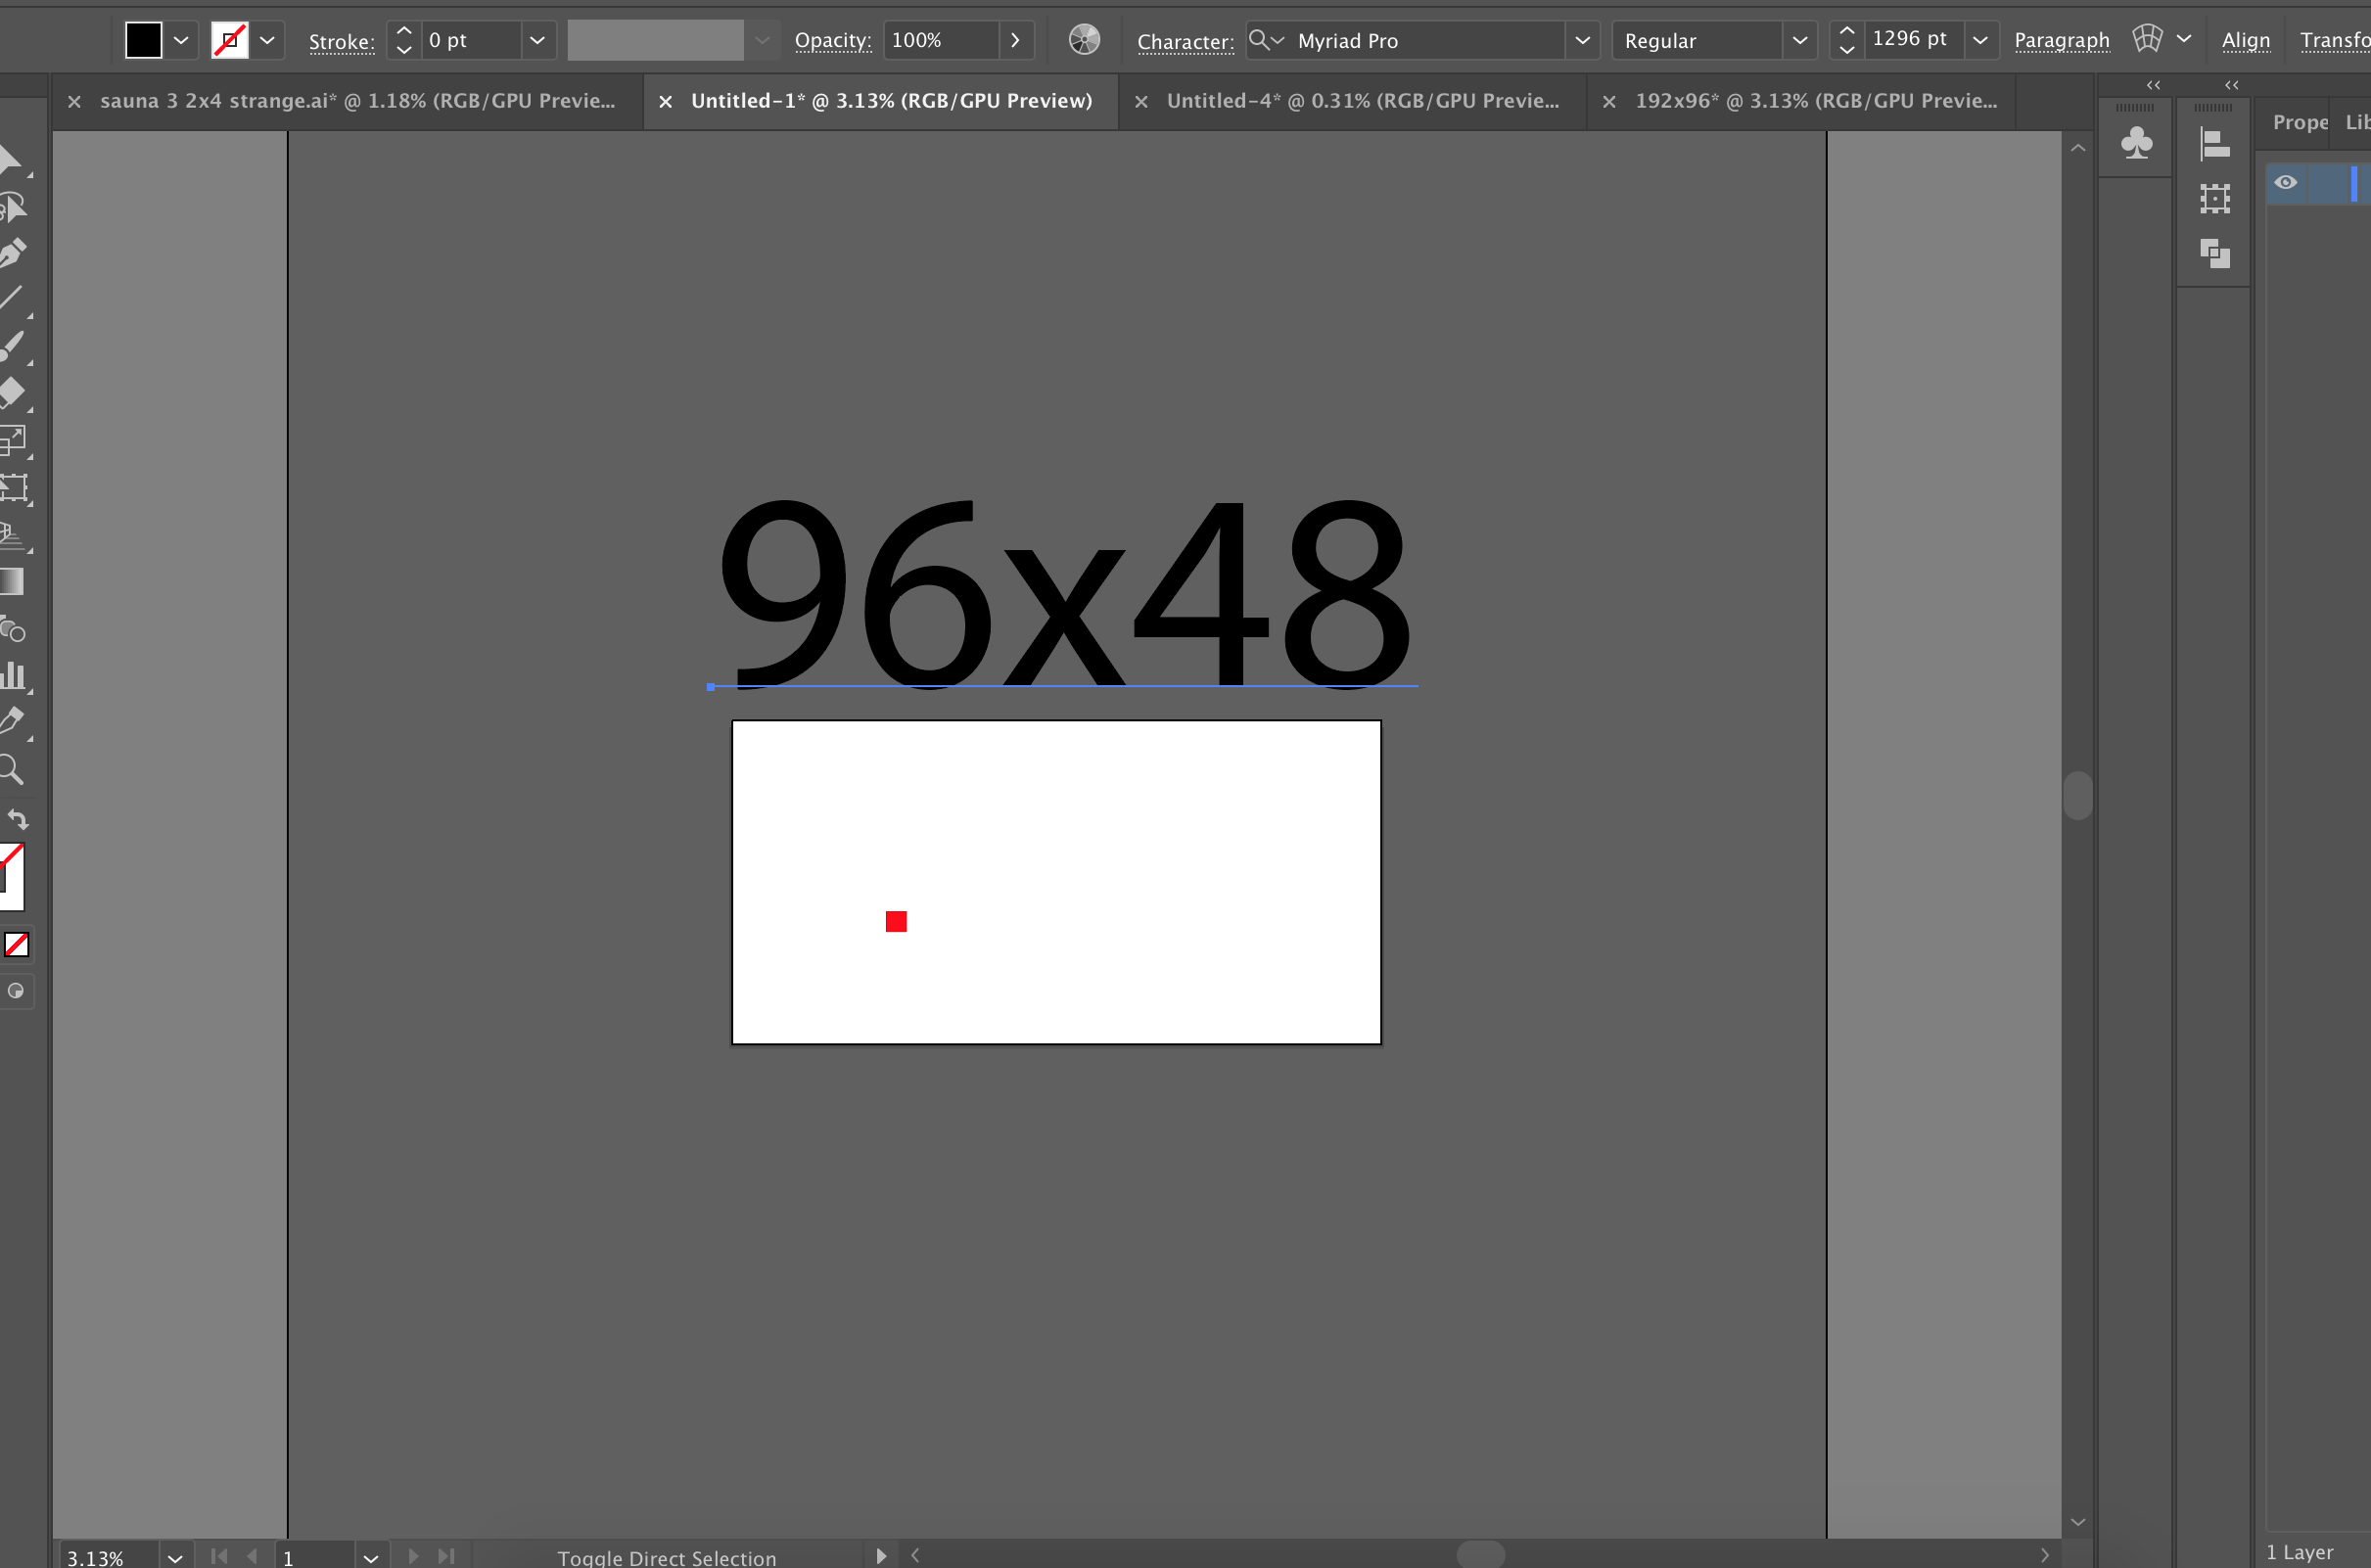The height and width of the screenshot is (1568, 2371).
Task: Open the Paragraph panel link
Action: pos(2061,41)
